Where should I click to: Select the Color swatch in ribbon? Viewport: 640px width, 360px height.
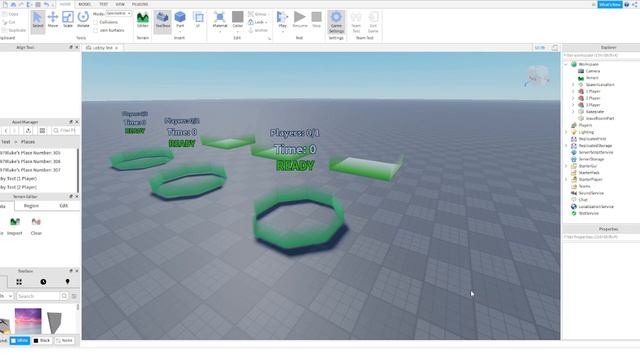tap(238, 17)
